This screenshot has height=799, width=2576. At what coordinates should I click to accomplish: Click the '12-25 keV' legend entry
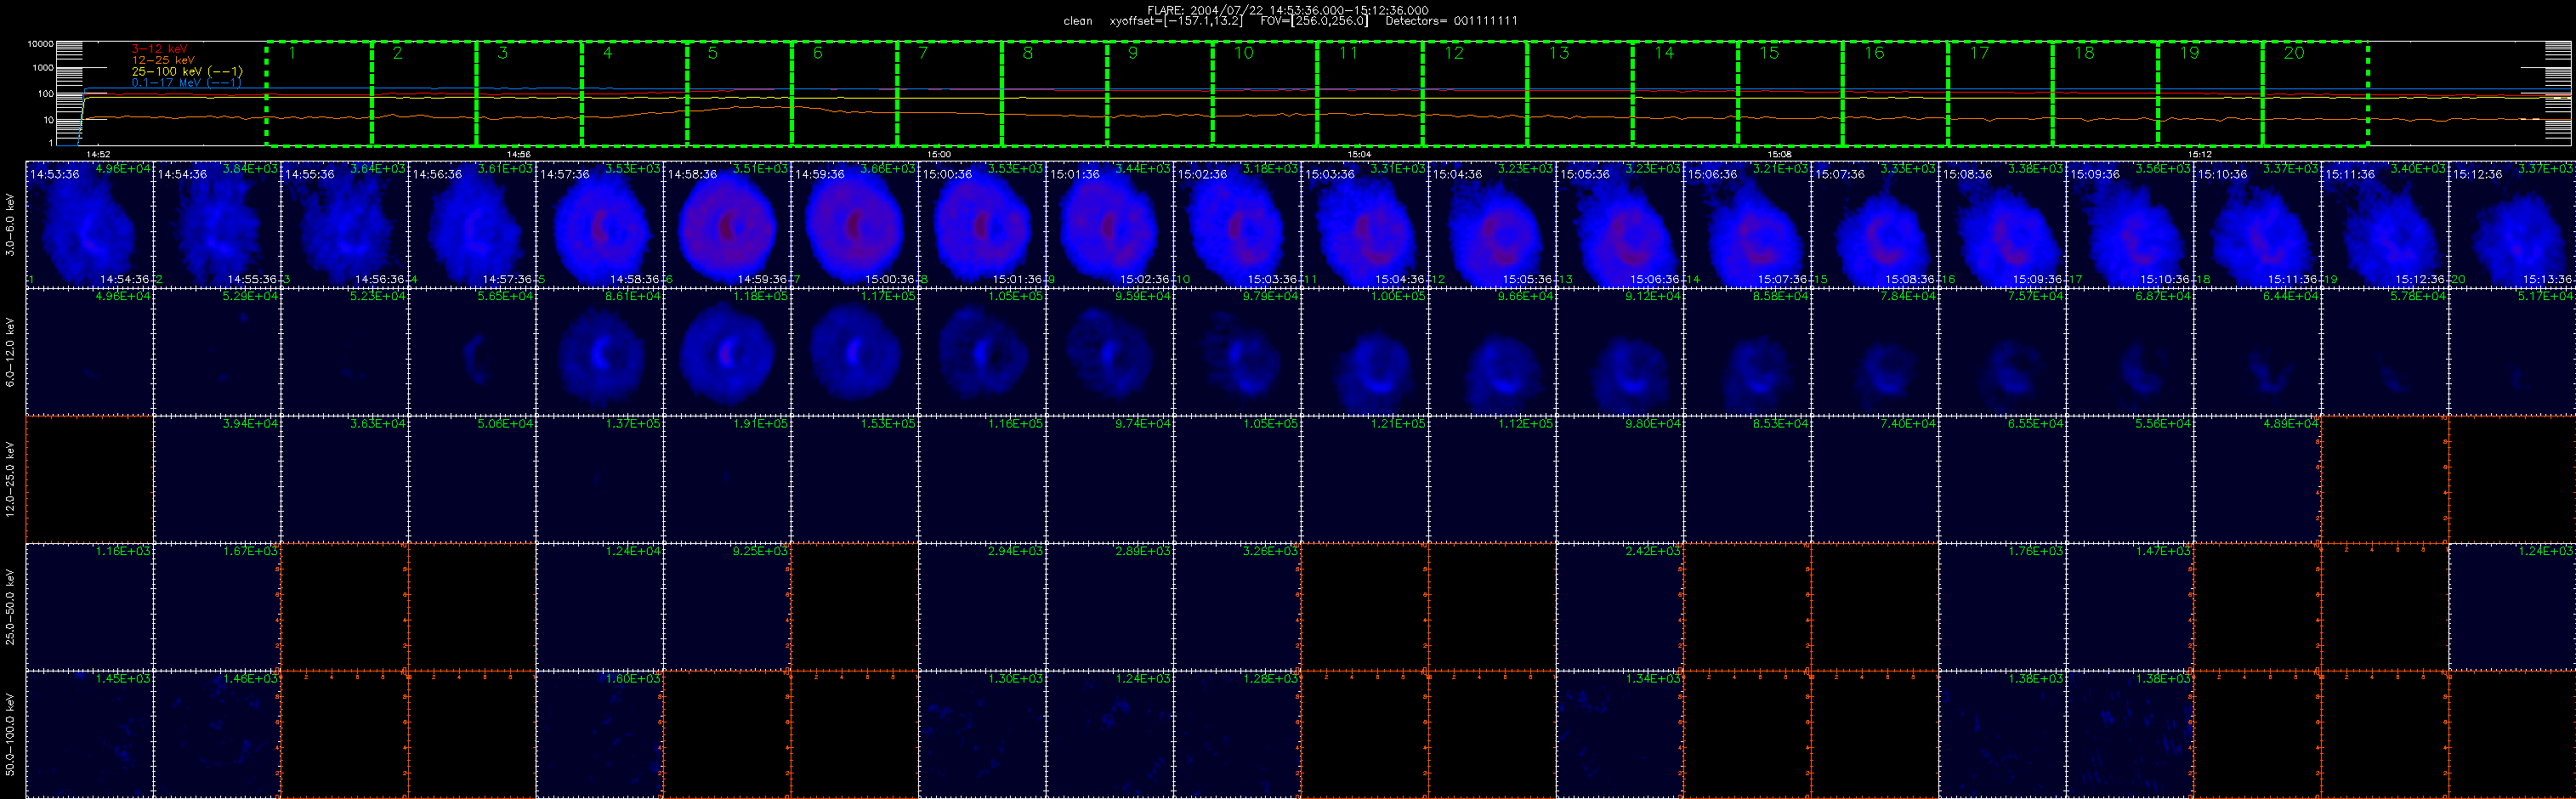(163, 60)
